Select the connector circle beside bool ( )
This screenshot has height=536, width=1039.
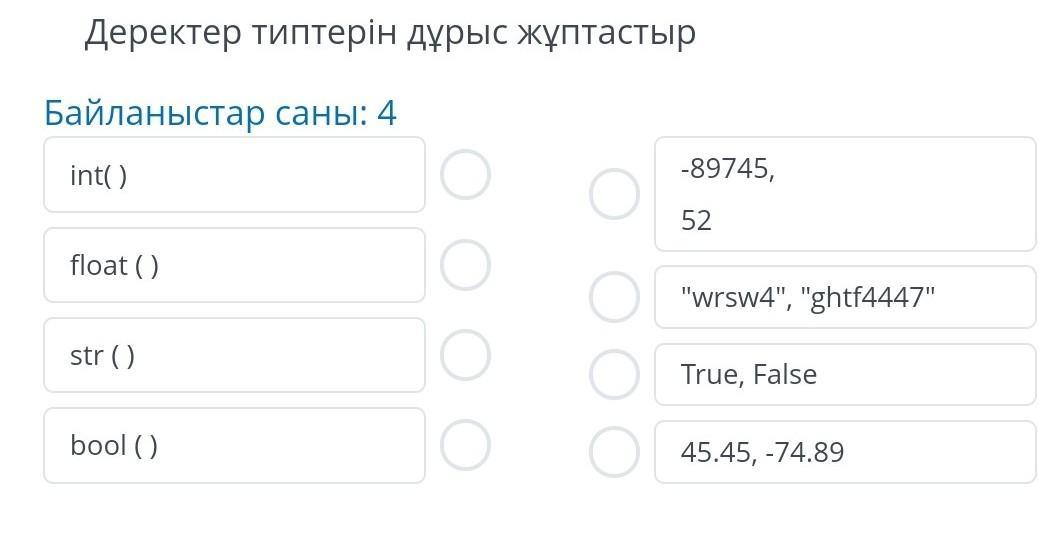465,445
